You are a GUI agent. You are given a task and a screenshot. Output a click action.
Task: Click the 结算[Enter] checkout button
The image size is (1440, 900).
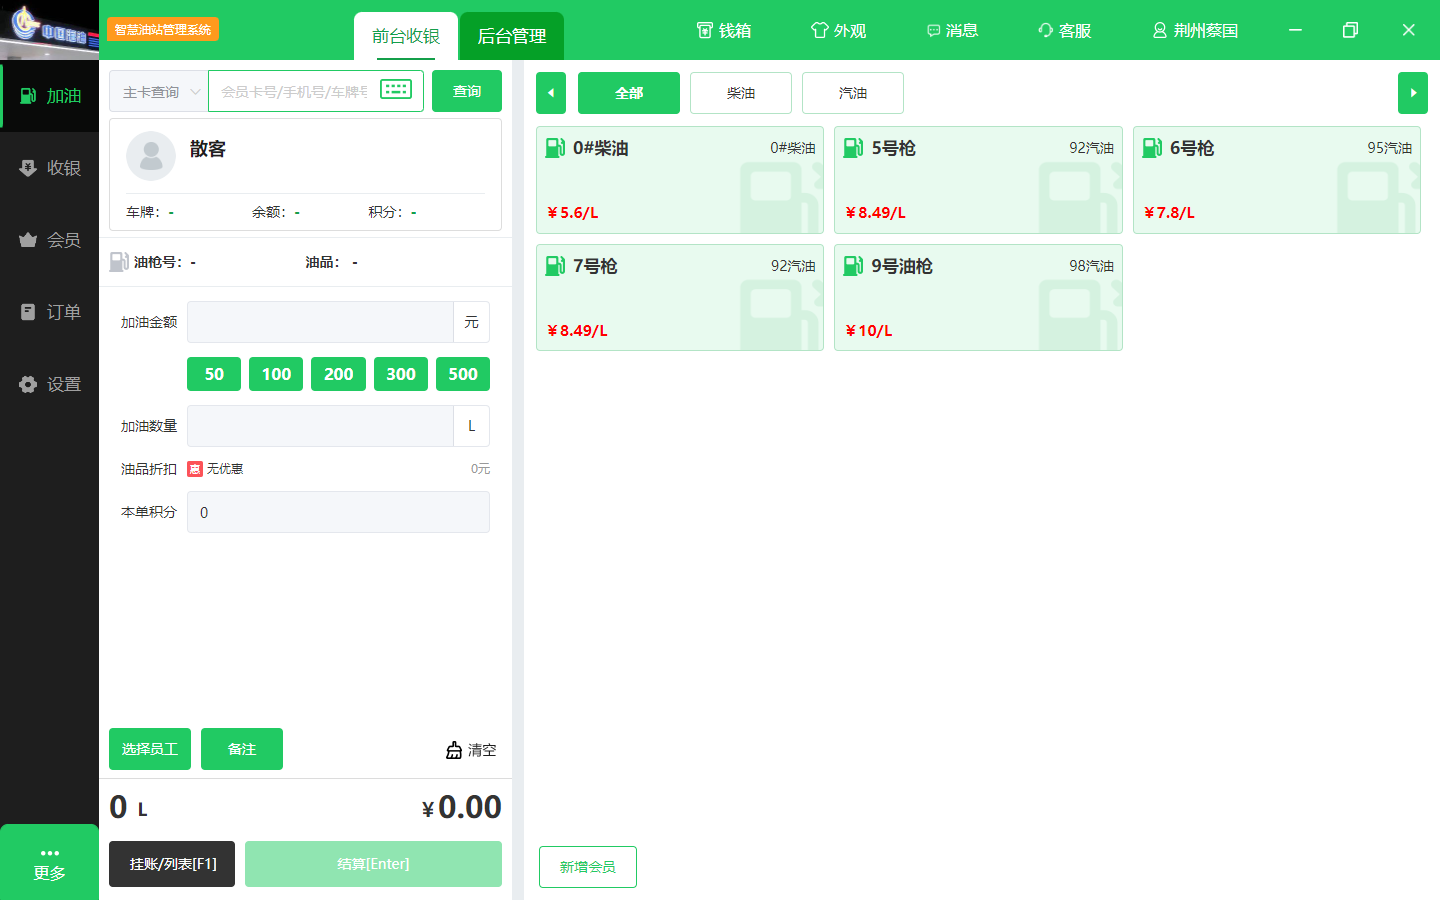click(x=373, y=864)
